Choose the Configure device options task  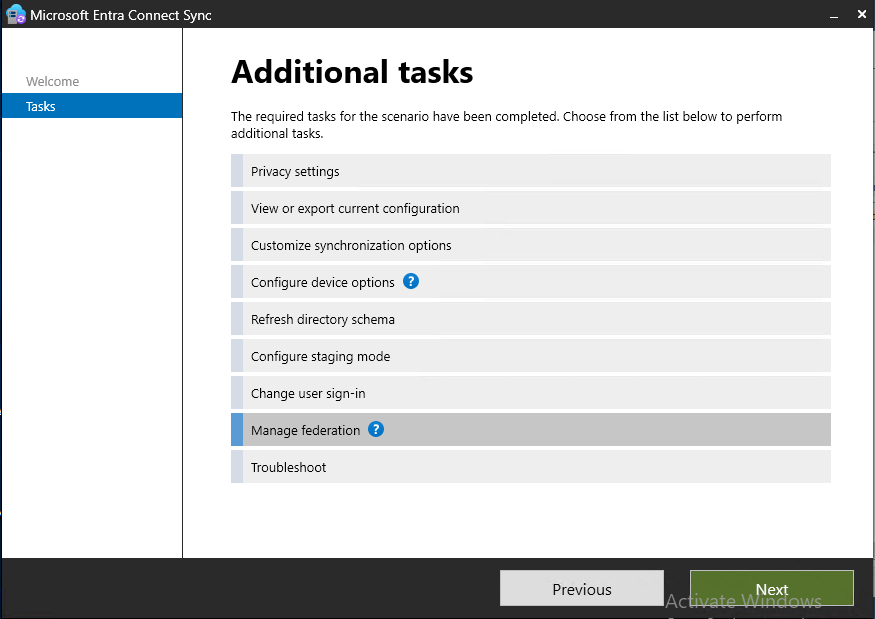coord(322,283)
